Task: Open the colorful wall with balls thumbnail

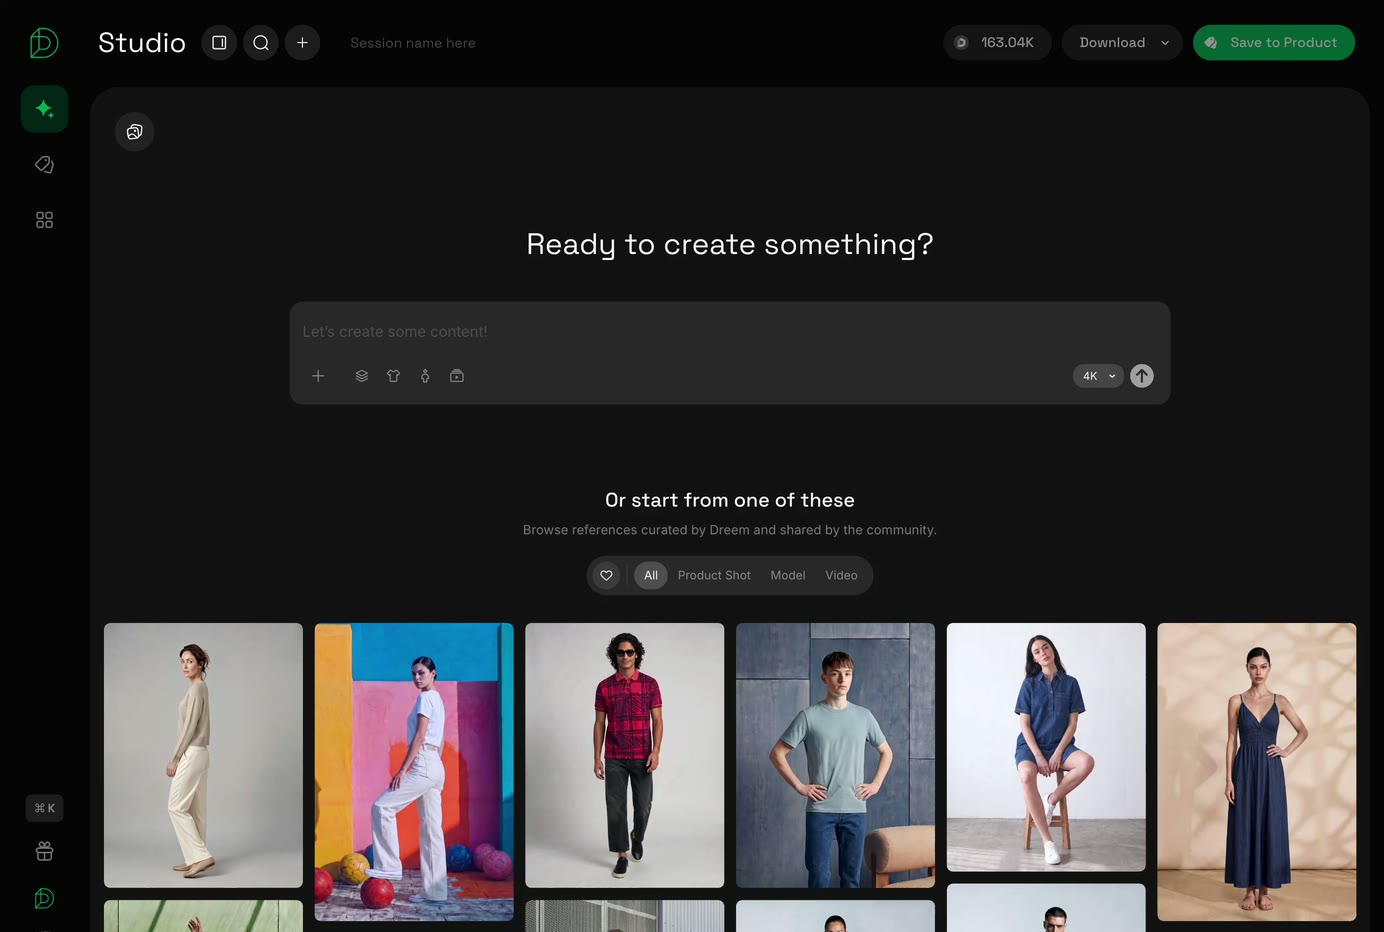Action: [414, 772]
